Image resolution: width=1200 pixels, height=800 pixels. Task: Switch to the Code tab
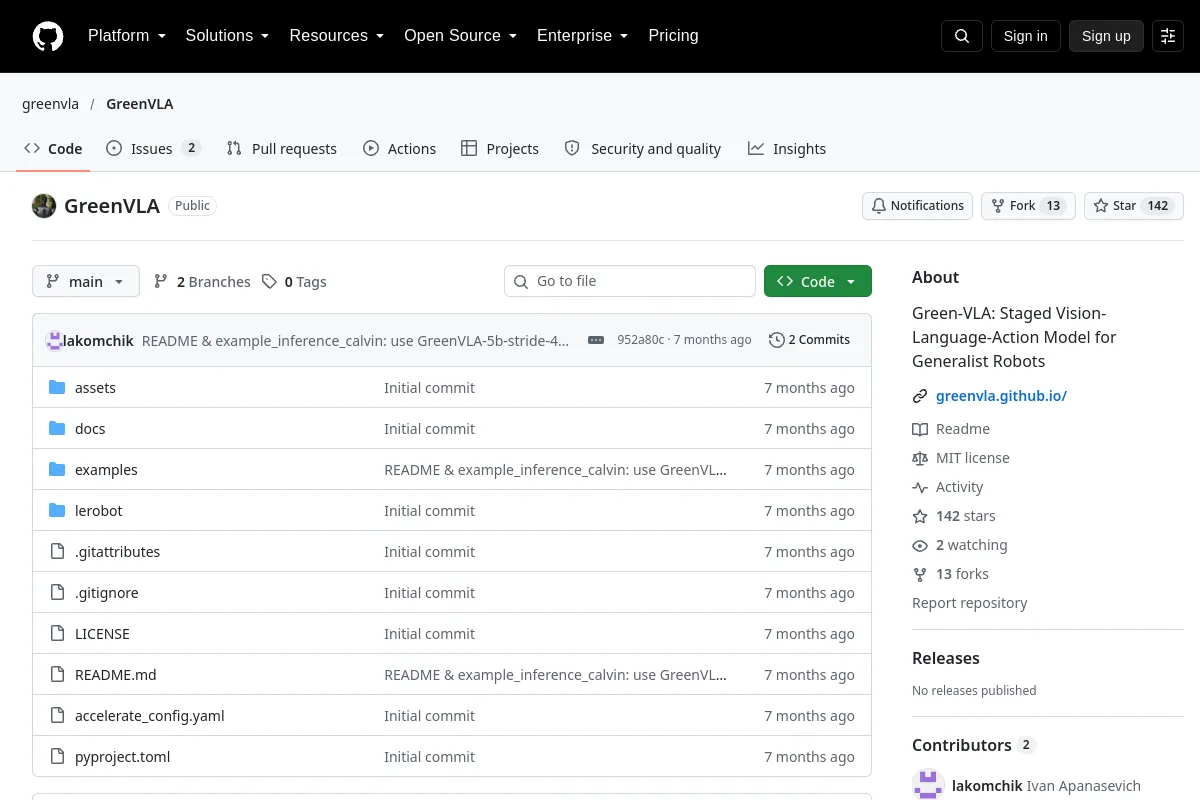(54, 149)
